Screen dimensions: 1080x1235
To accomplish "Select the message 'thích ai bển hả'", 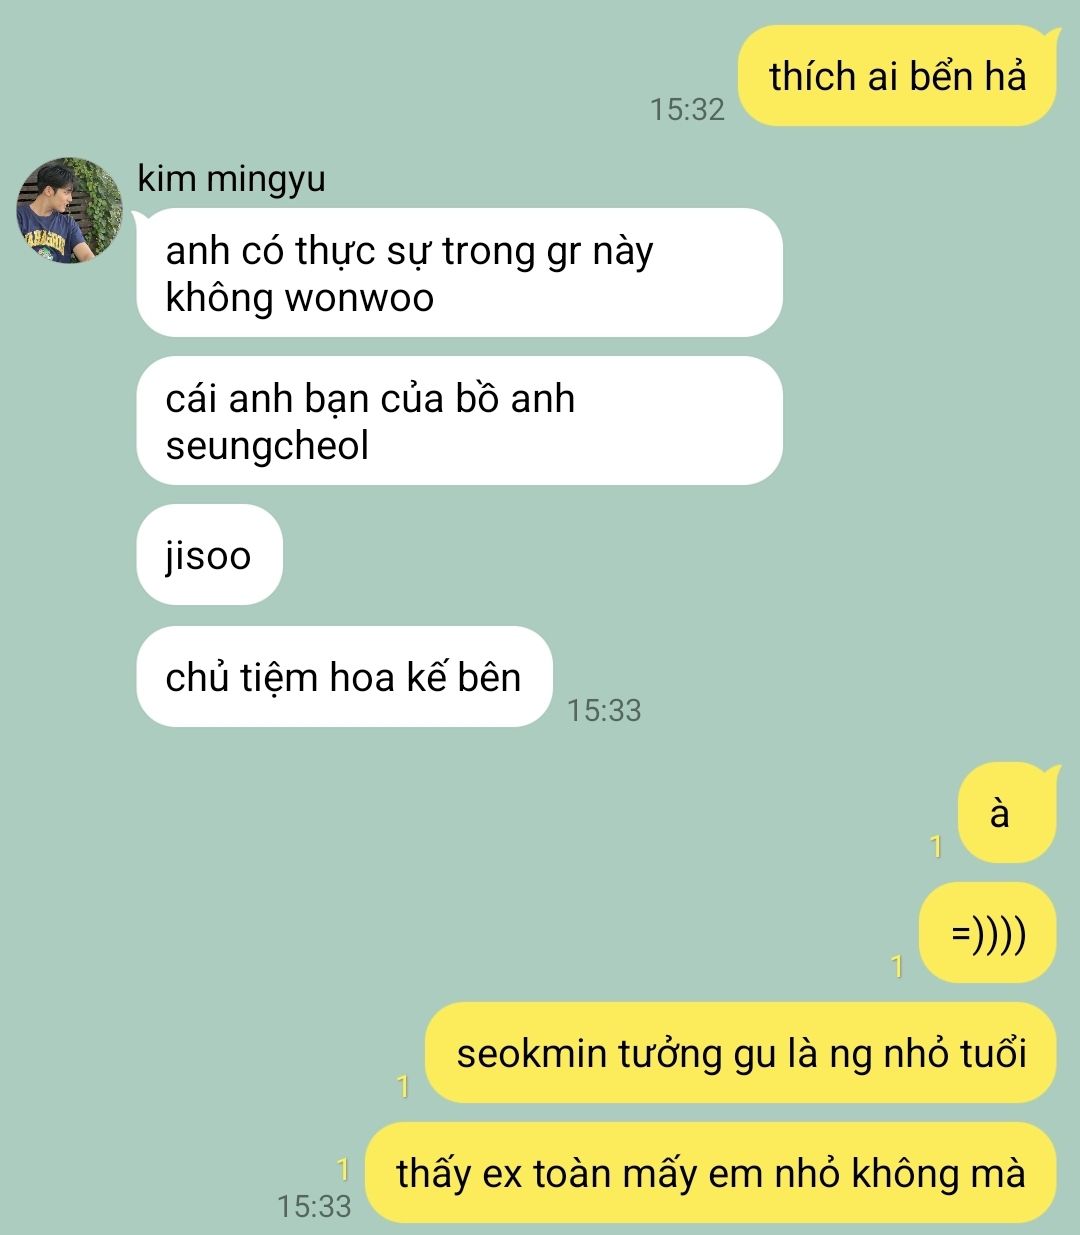I will [x=897, y=77].
